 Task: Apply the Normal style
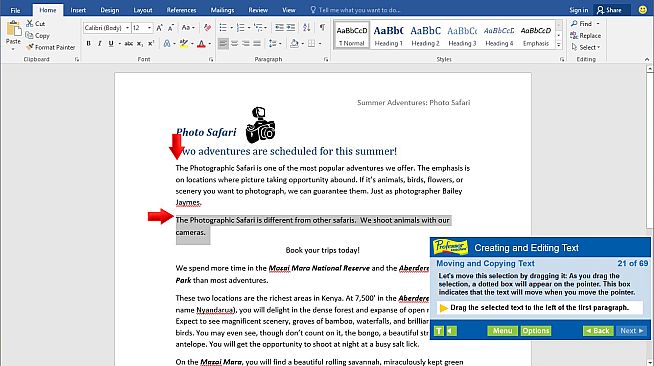(352, 35)
